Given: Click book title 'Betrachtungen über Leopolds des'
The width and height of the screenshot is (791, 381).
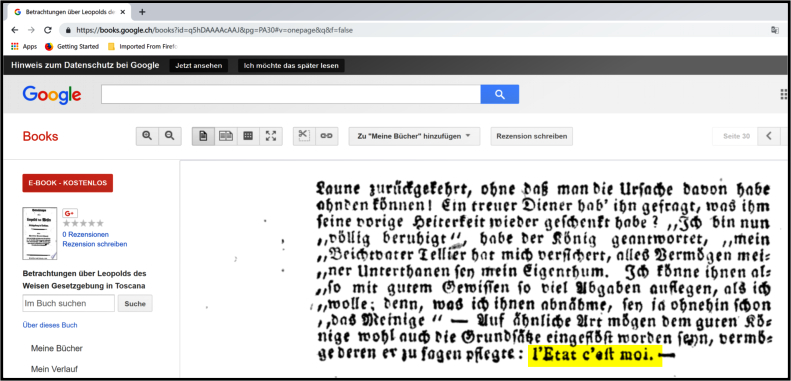Looking at the screenshot, I should [x=85, y=274].
